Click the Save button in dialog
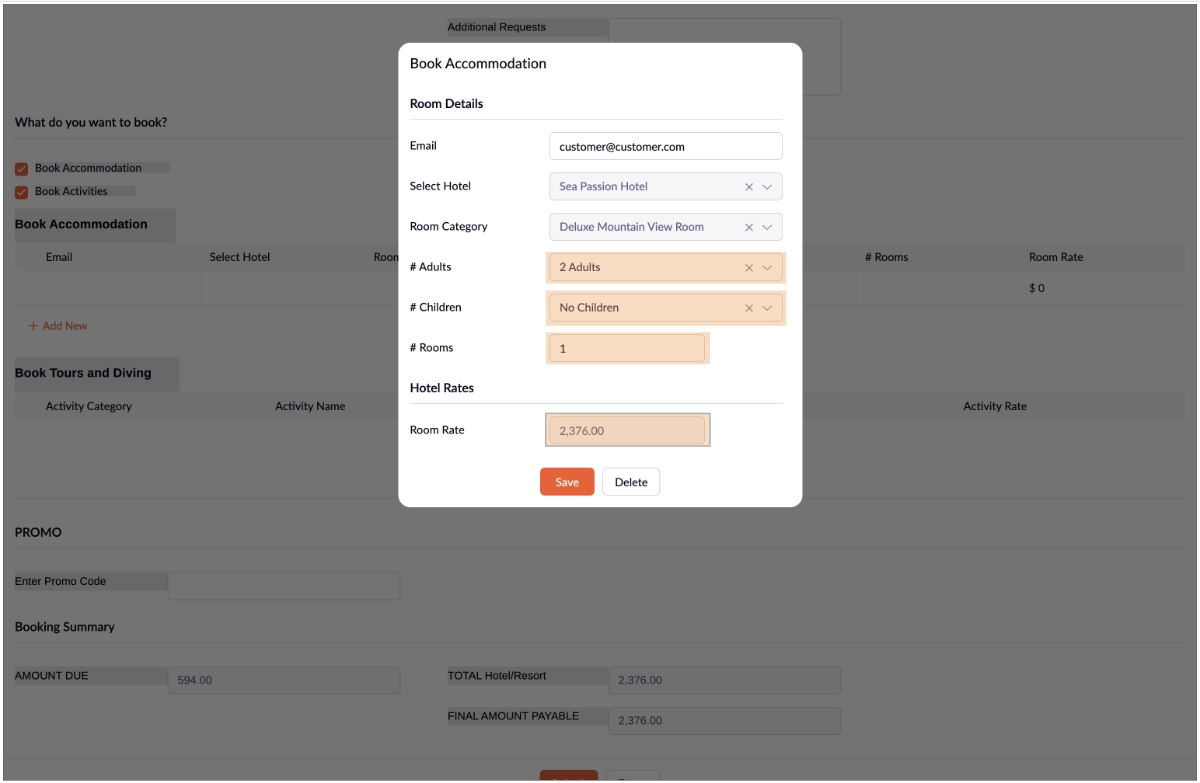1200x783 pixels. tap(567, 482)
